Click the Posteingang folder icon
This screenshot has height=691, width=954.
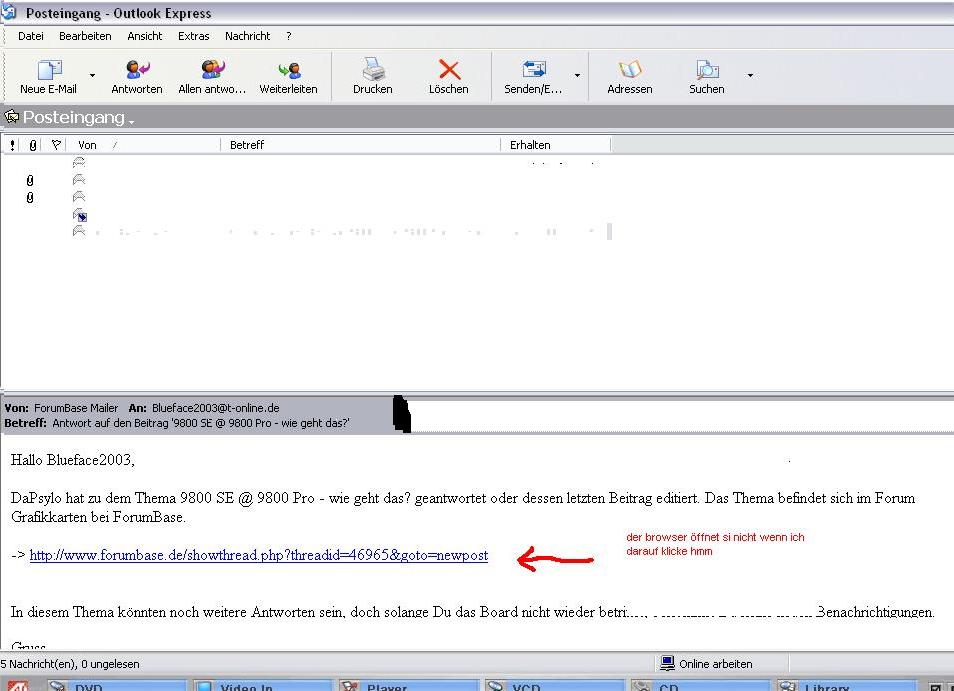12,116
